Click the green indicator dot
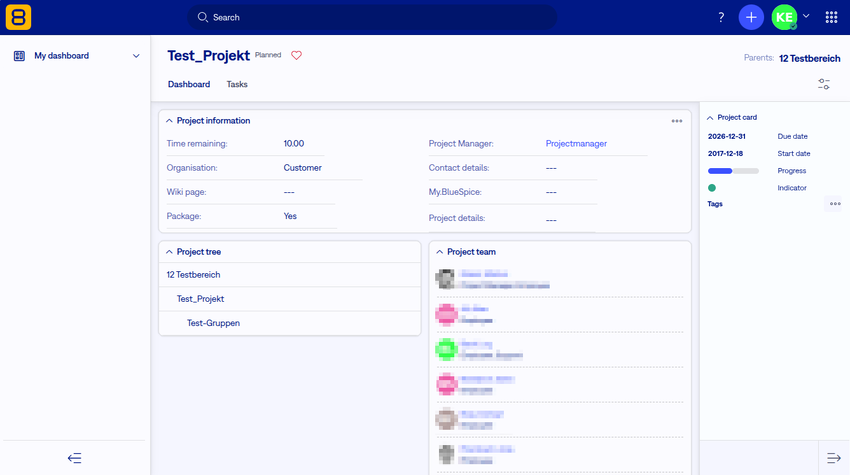The height and width of the screenshot is (475, 850). (712, 188)
